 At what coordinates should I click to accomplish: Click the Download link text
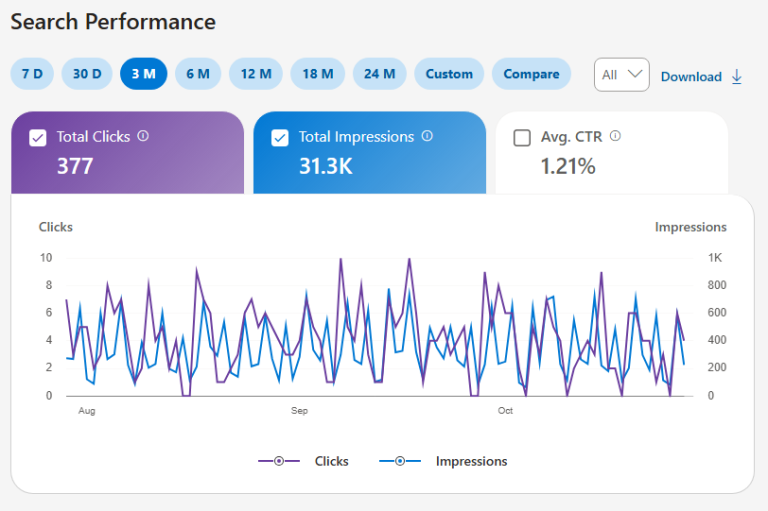[691, 77]
